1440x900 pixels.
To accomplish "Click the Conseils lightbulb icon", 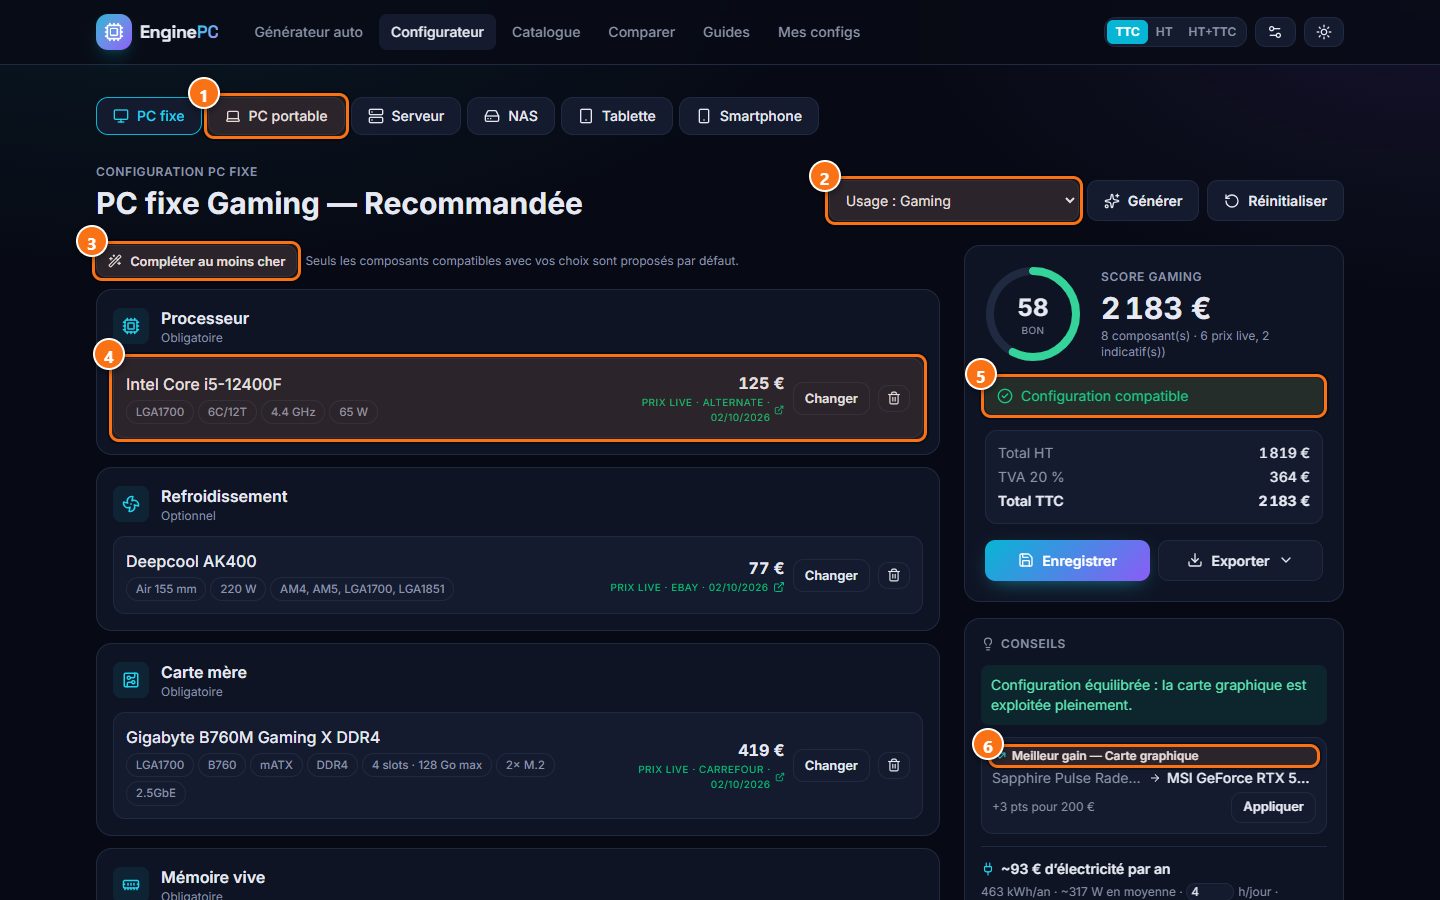I will (x=988, y=644).
